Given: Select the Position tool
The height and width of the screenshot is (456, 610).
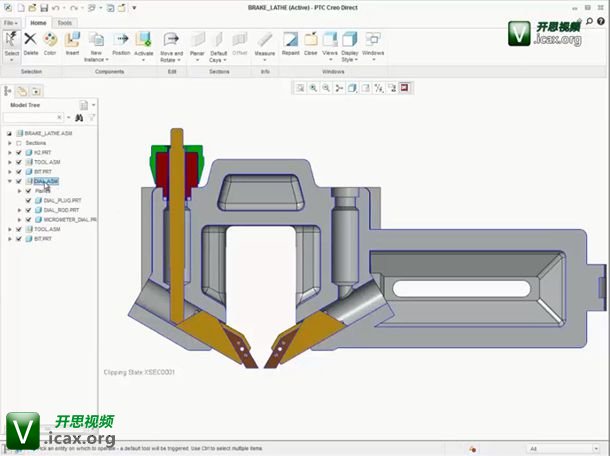Looking at the screenshot, I should point(121,42).
